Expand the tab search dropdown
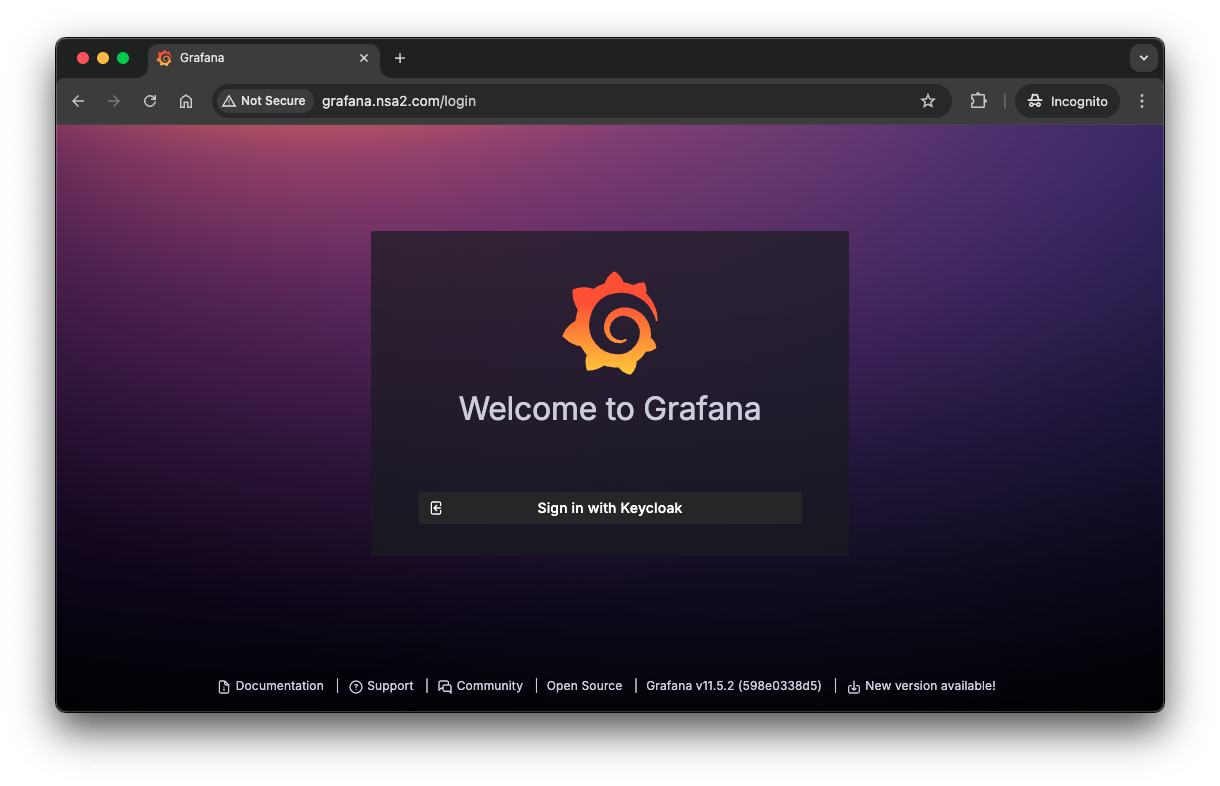 click(1144, 58)
